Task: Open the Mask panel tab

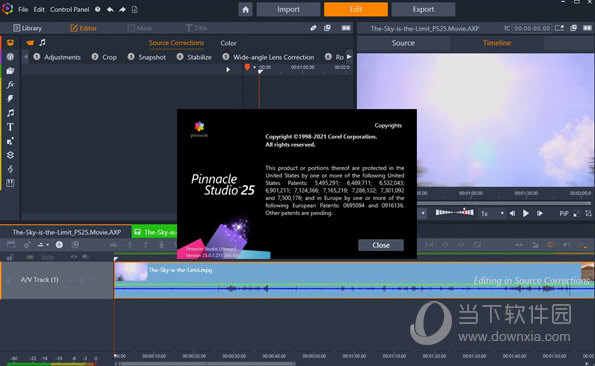Action: [140, 28]
